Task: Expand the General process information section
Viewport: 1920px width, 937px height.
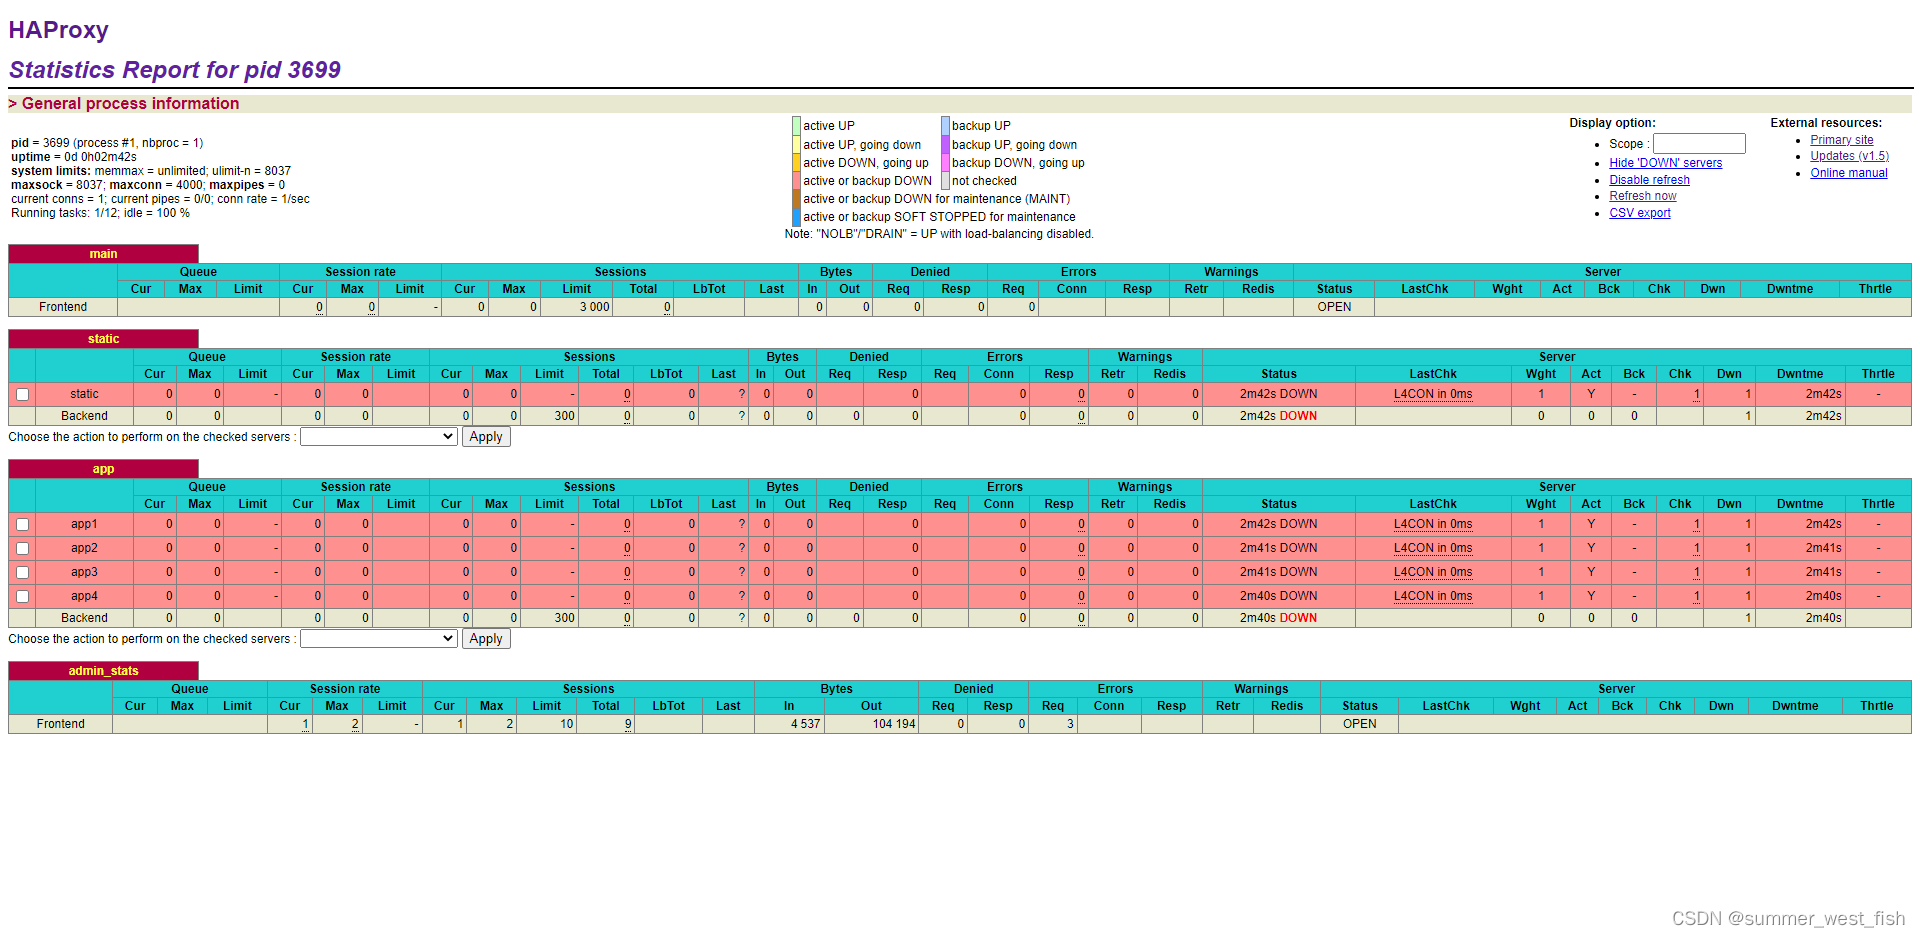Action: tap(126, 103)
